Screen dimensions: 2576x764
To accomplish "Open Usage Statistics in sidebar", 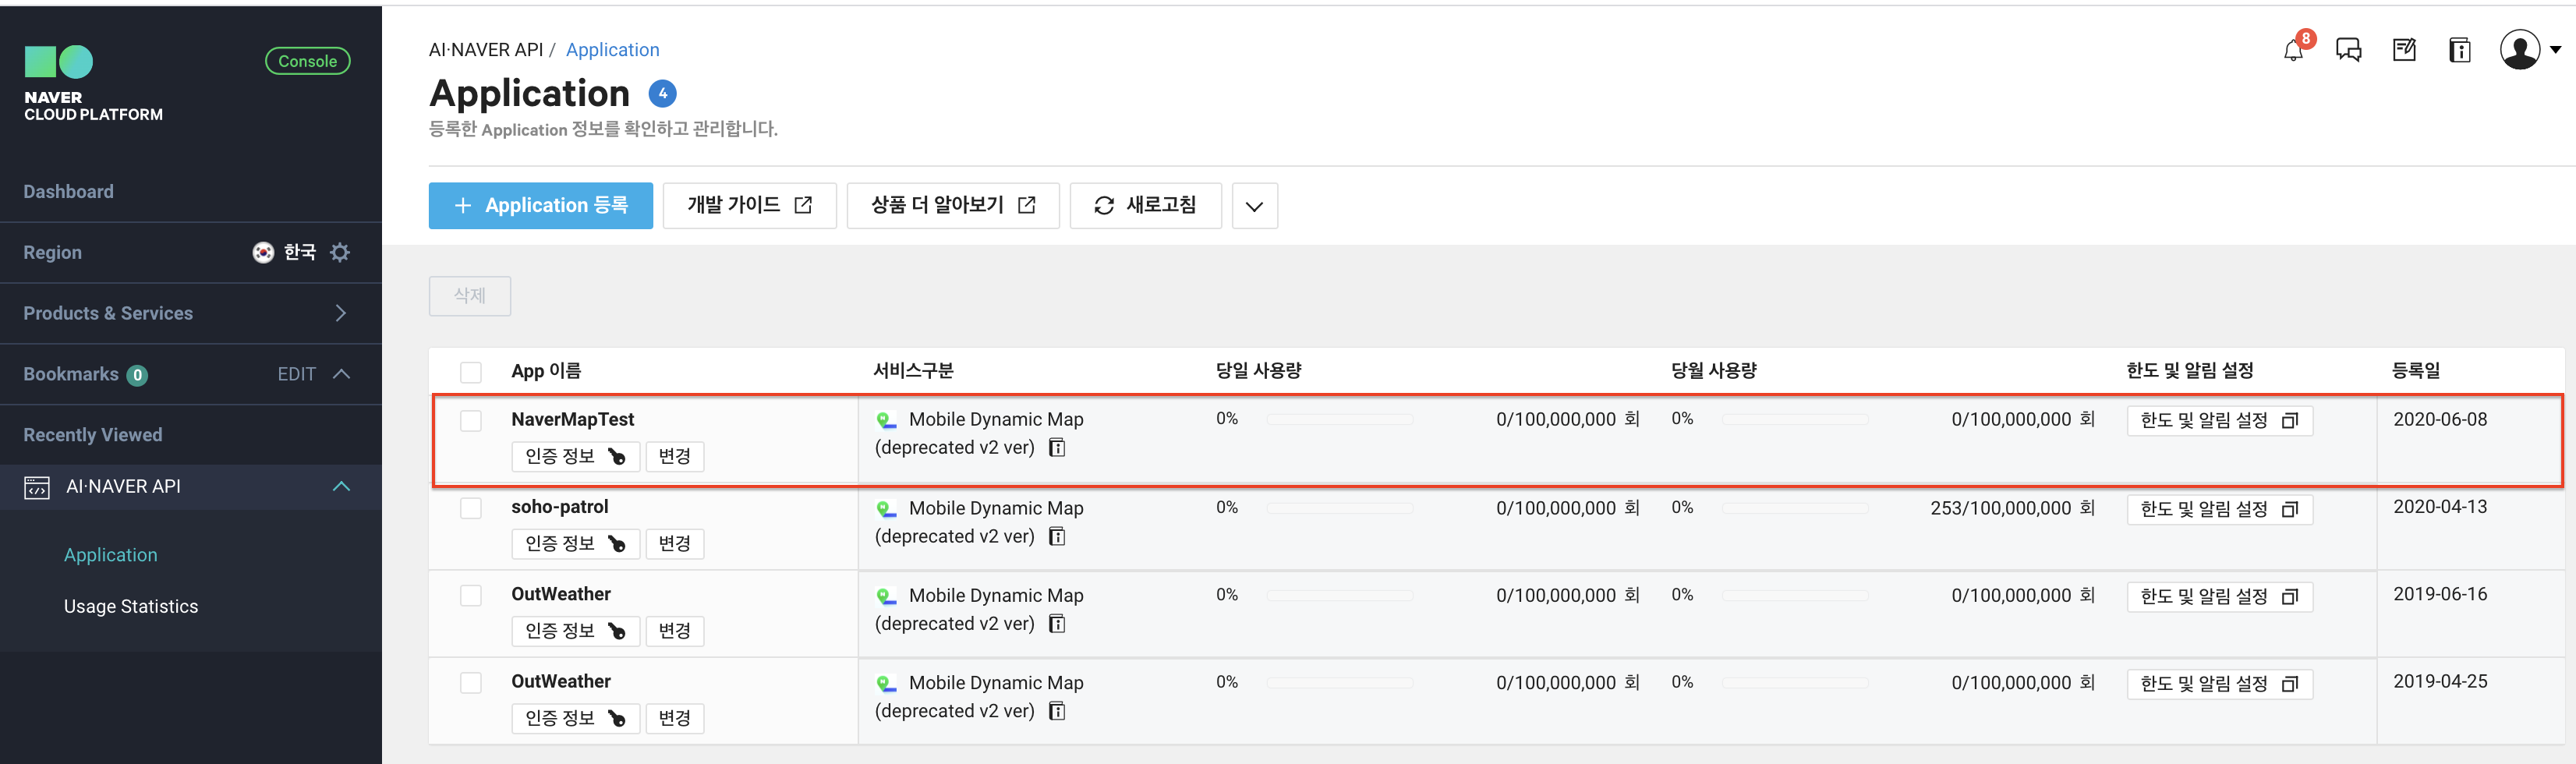I will pos(131,607).
